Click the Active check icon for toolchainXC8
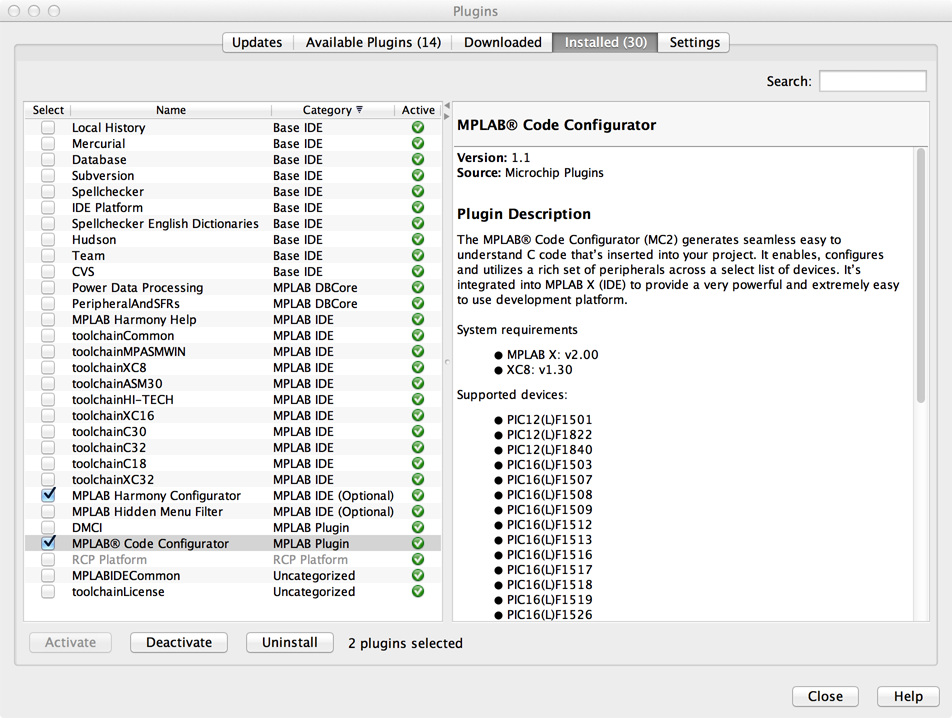Image resolution: width=952 pixels, height=718 pixels. point(418,368)
